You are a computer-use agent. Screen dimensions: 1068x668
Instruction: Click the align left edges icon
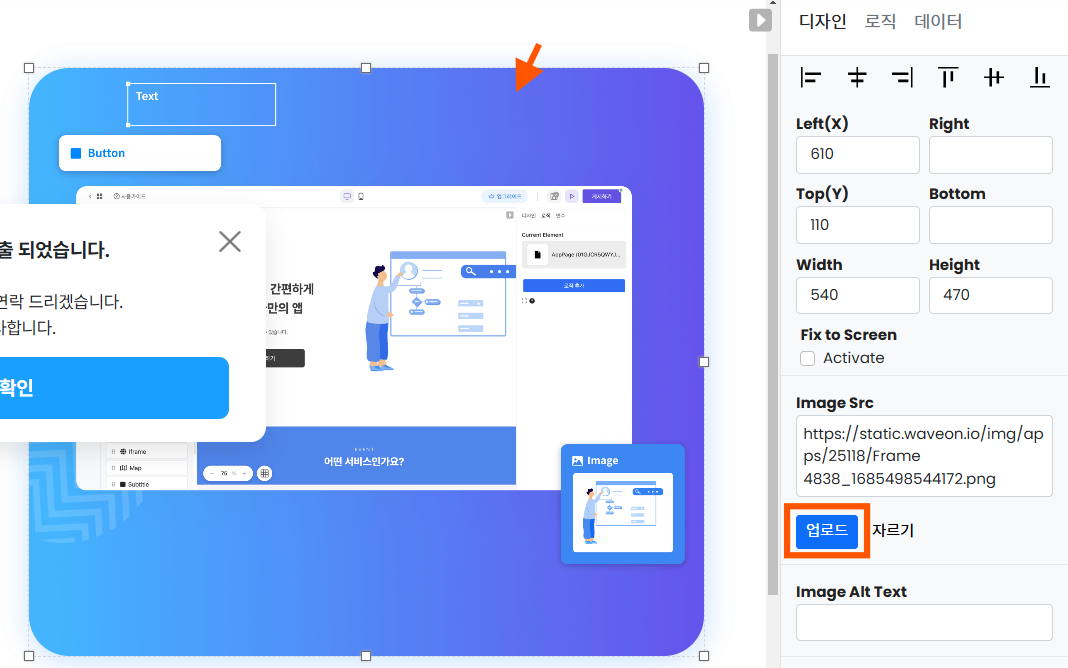811,77
